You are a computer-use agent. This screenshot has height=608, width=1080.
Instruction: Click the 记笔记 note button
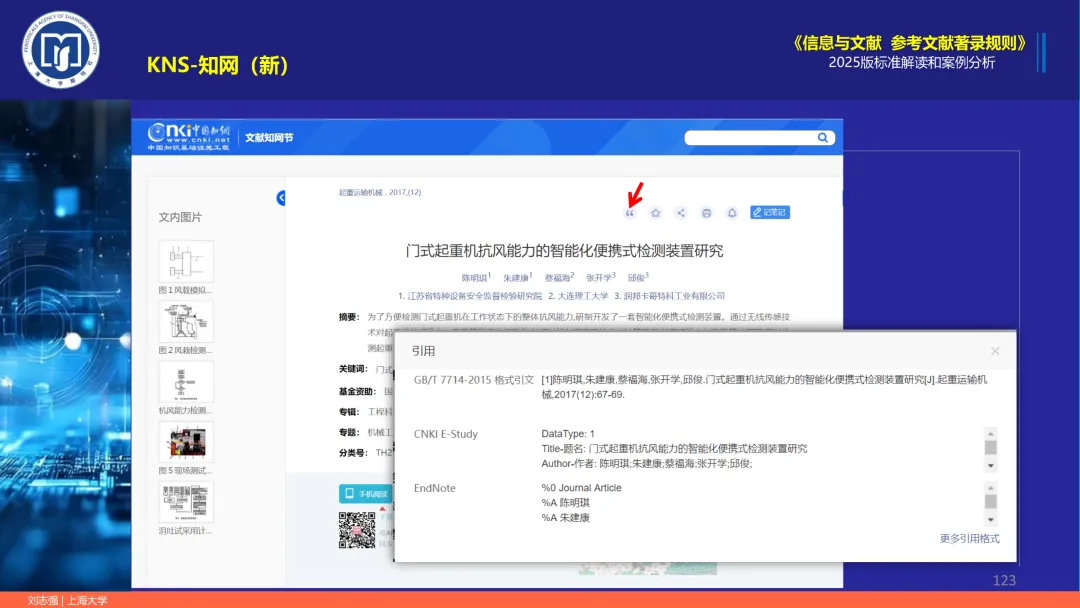click(770, 212)
